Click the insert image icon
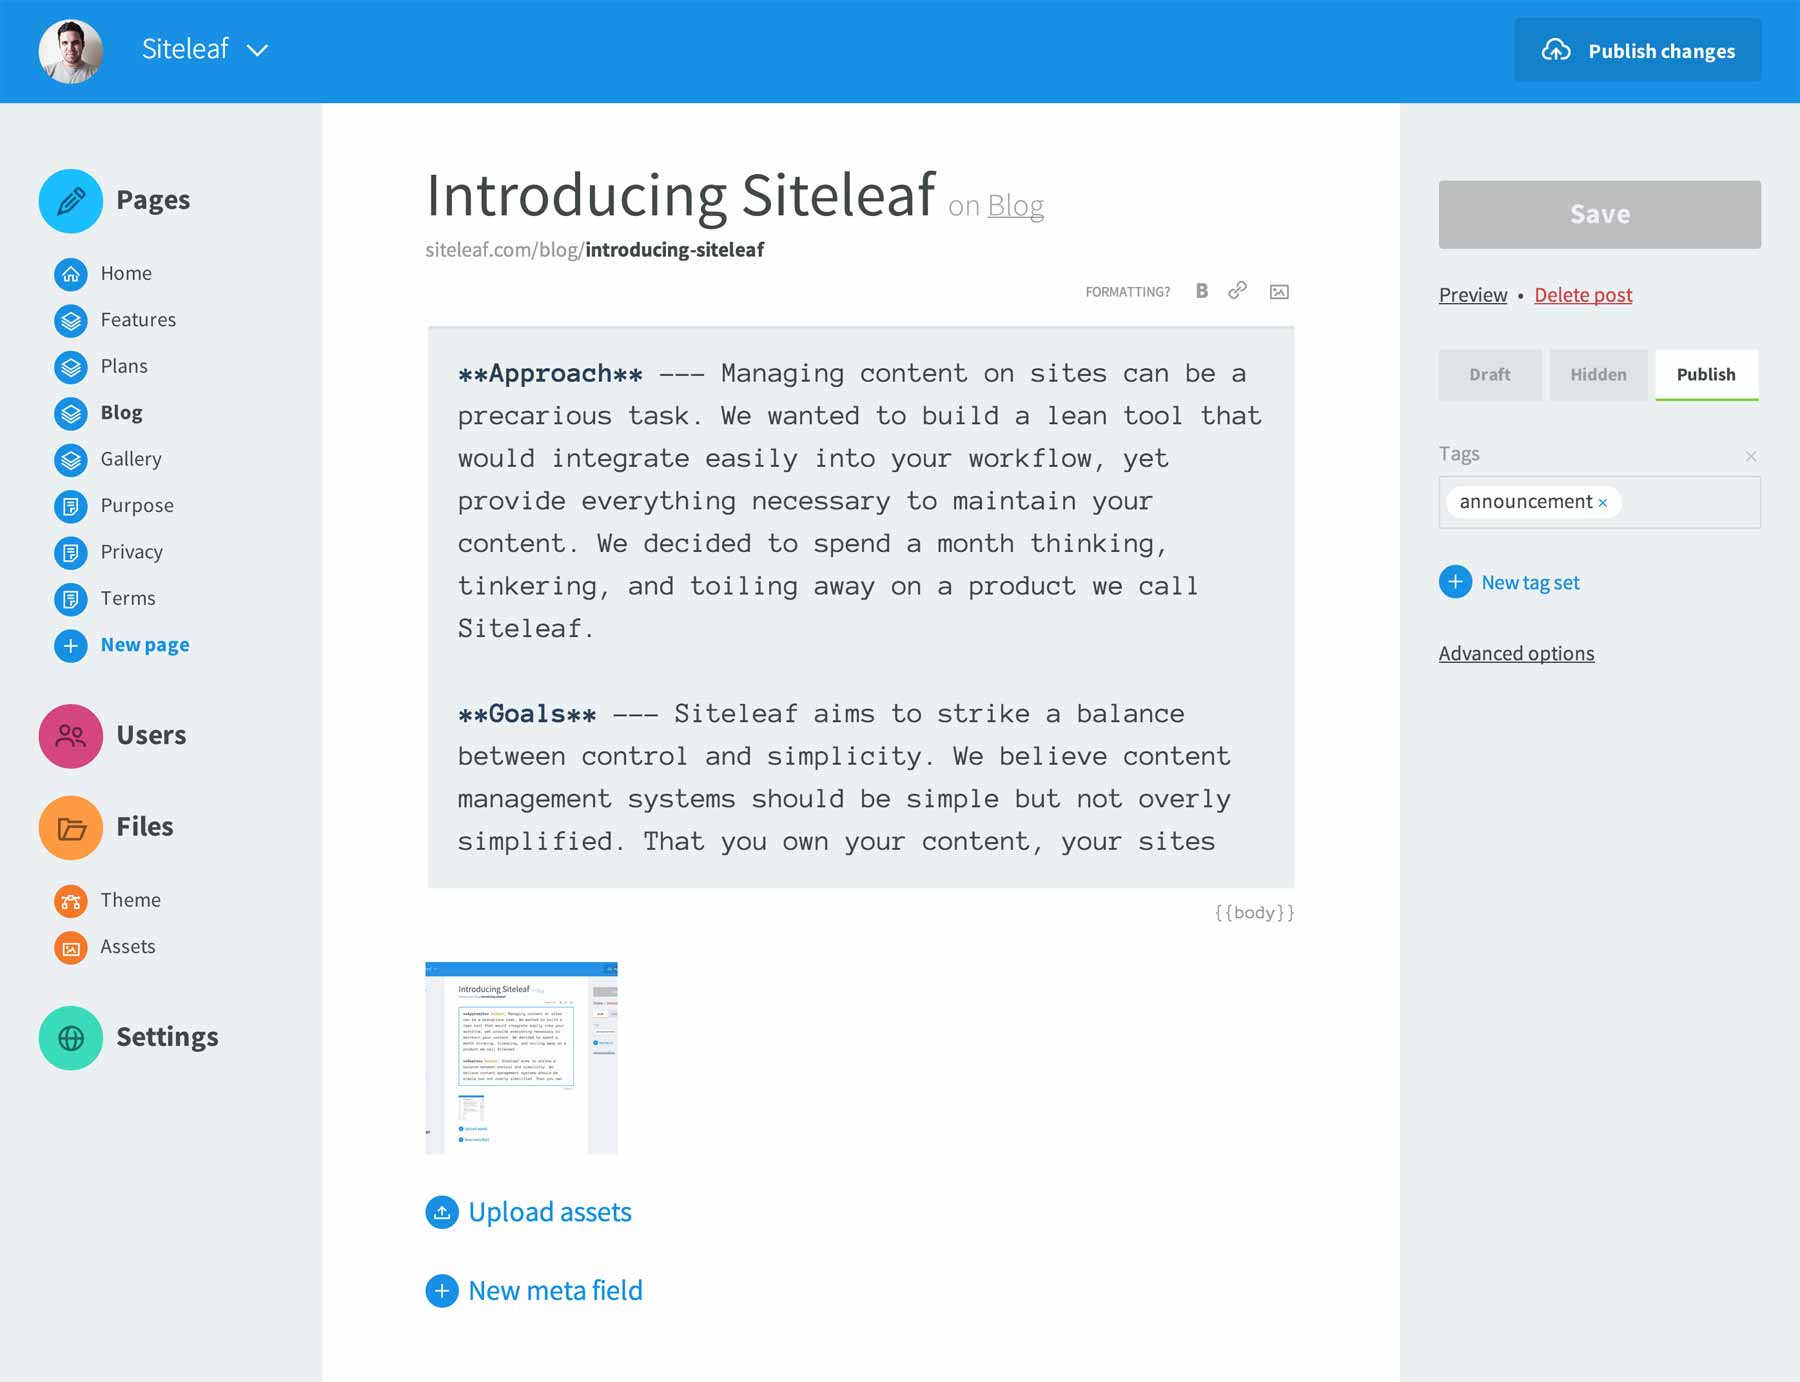The image size is (1800, 1382). (x=1278, y=292)
